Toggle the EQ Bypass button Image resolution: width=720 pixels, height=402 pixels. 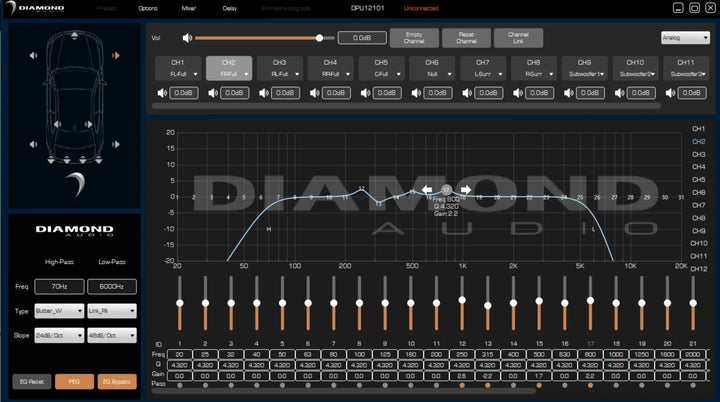click(117, 381)
